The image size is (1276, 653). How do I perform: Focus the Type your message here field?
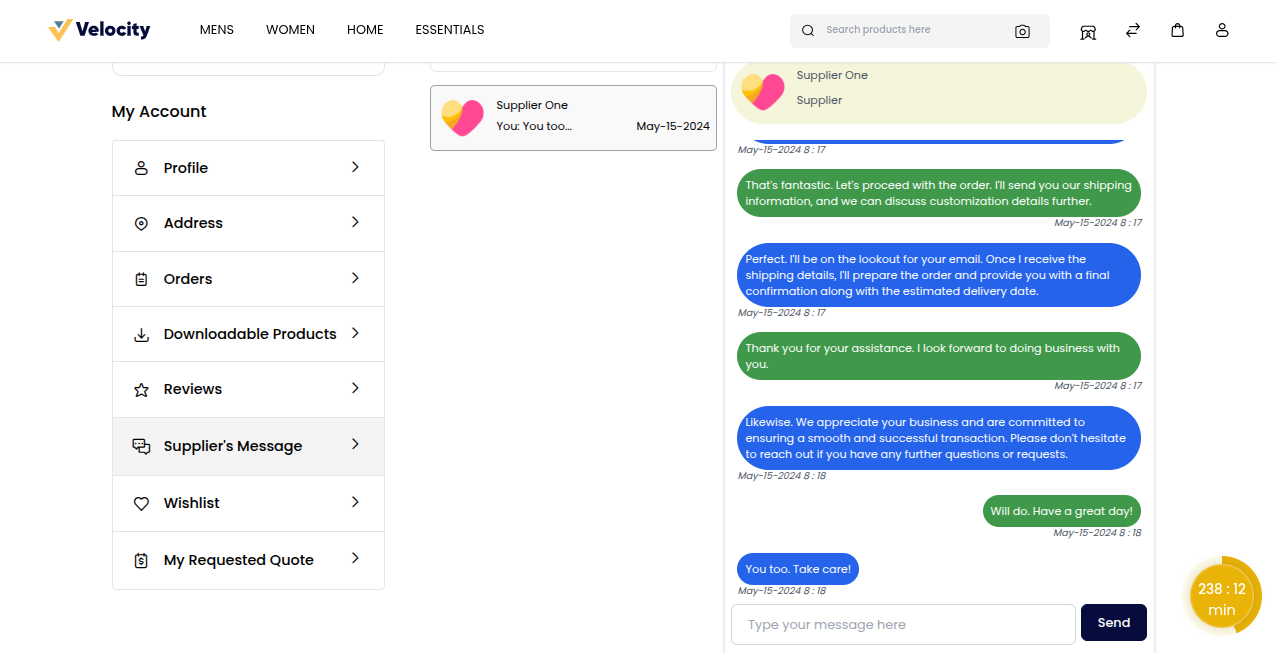click(903, 625)
